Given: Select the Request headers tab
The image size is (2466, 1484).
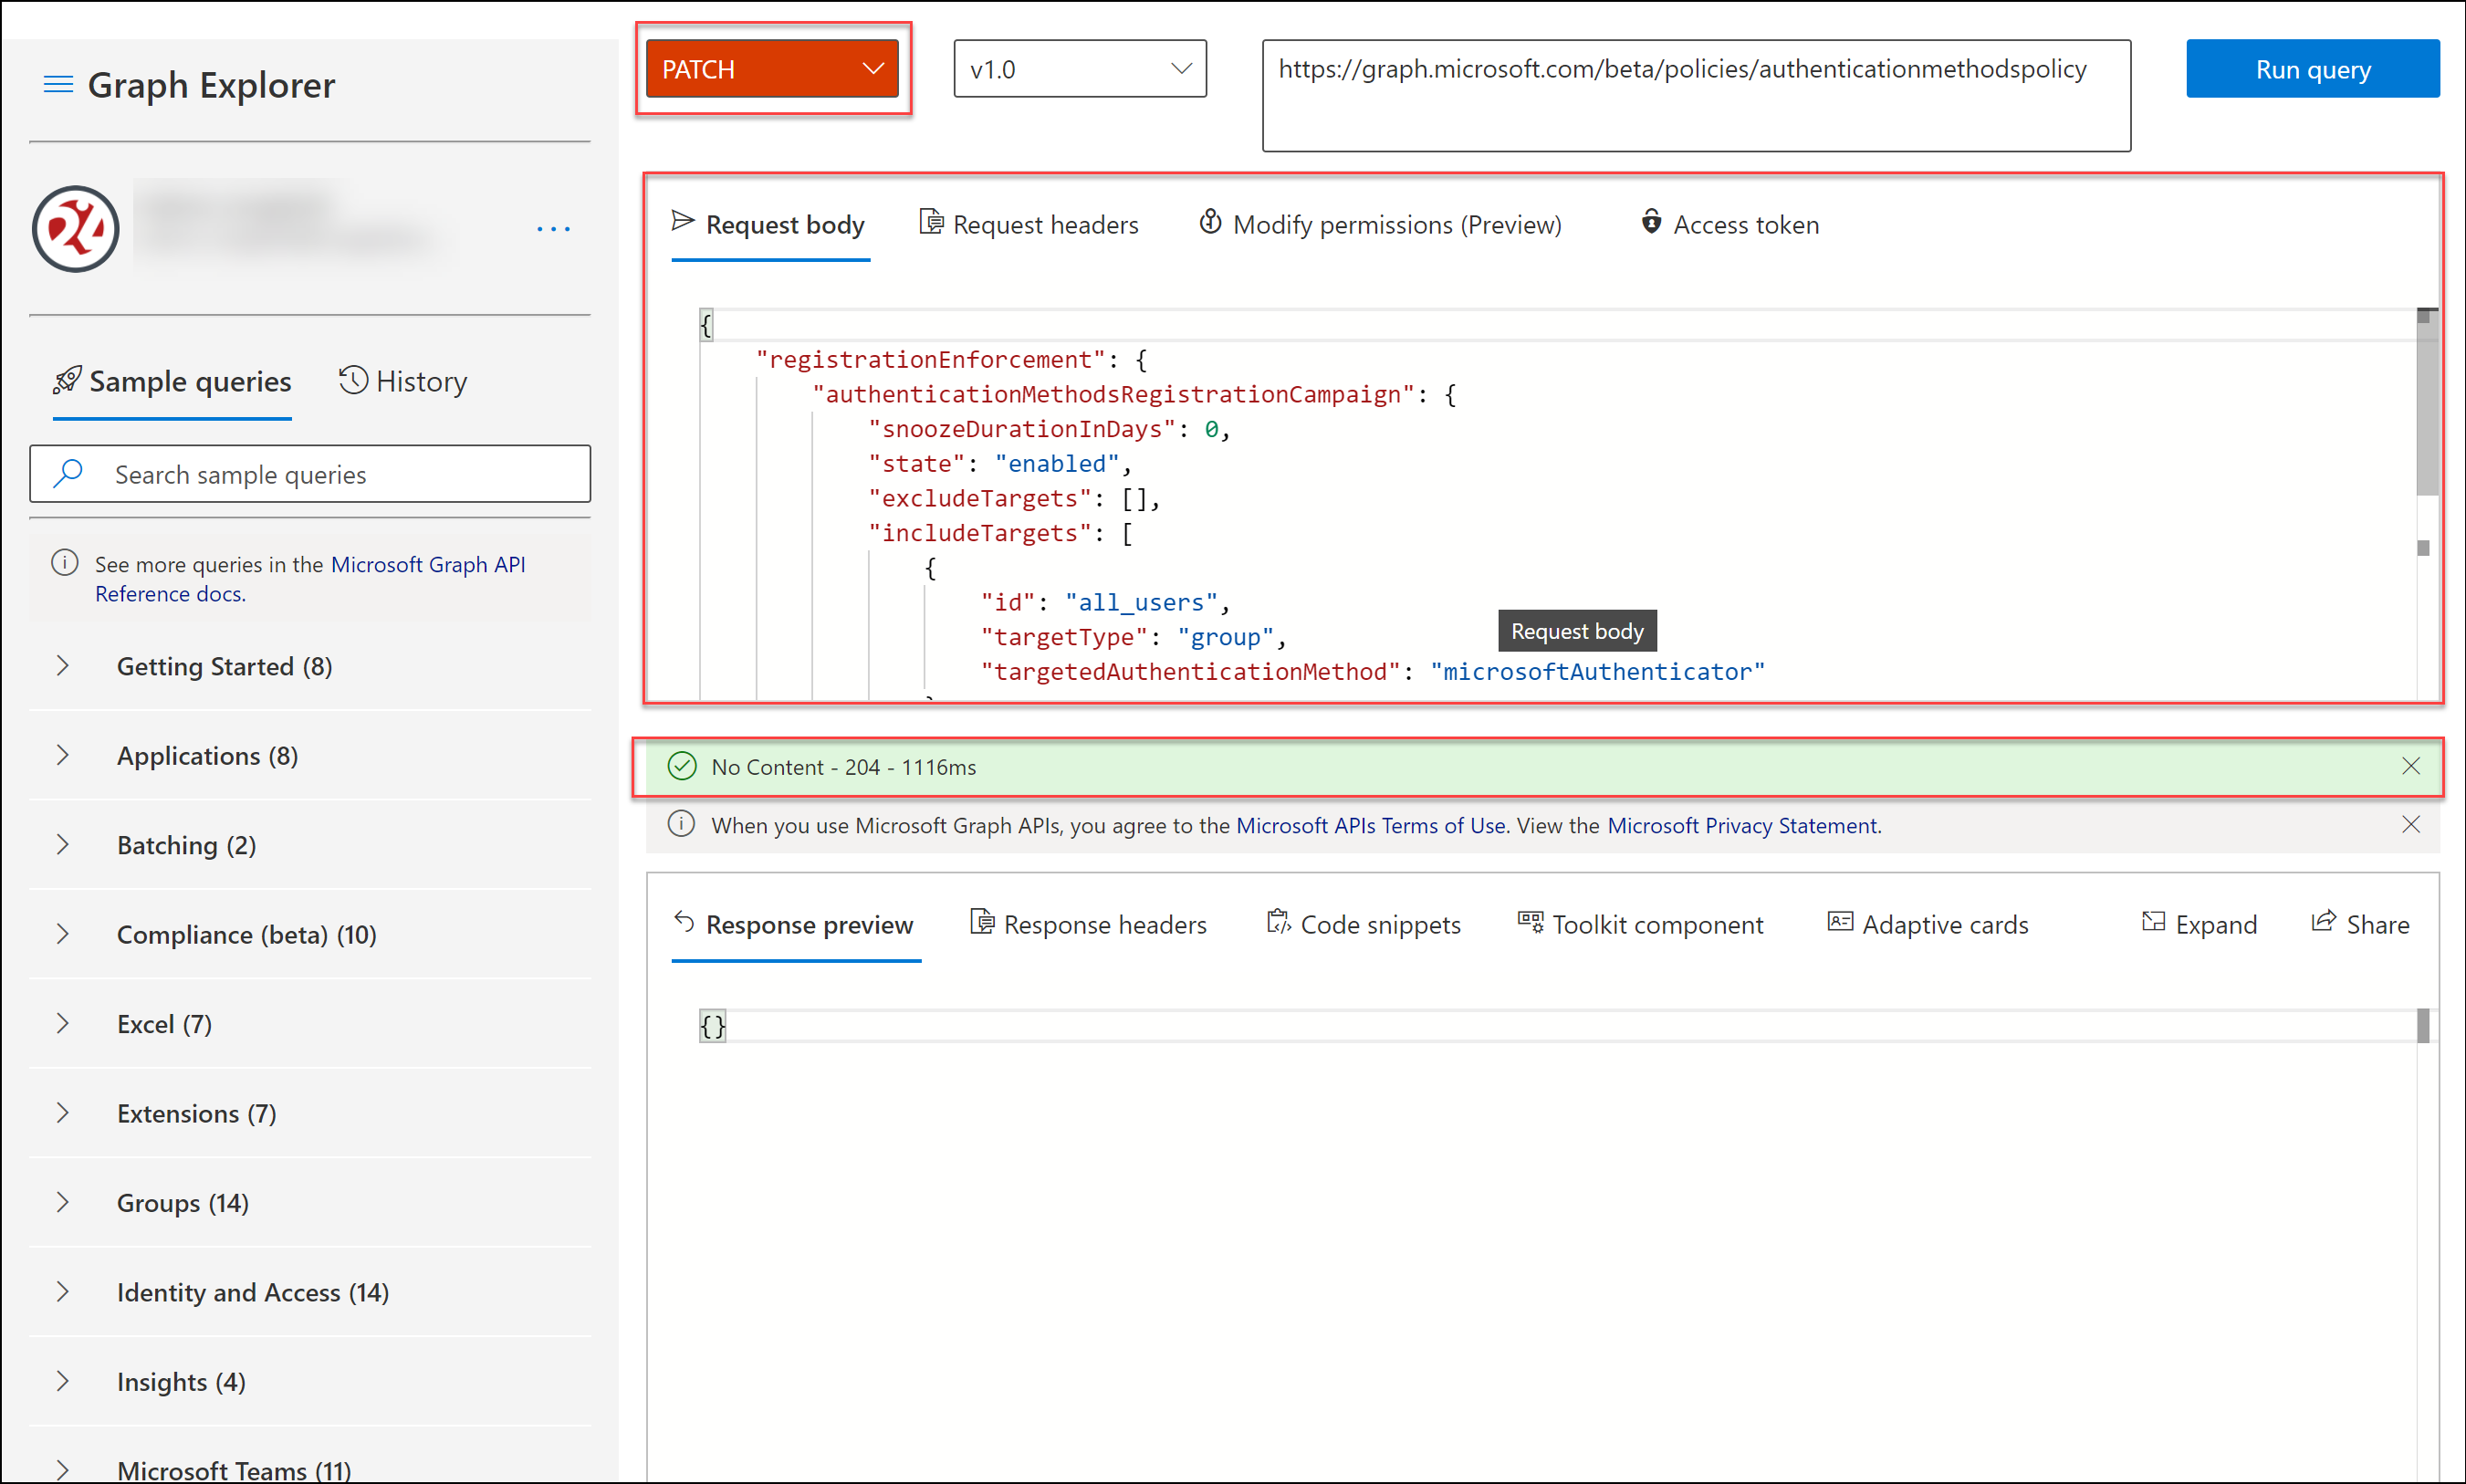Looking at the screenshot, I should pos(1030,224).
